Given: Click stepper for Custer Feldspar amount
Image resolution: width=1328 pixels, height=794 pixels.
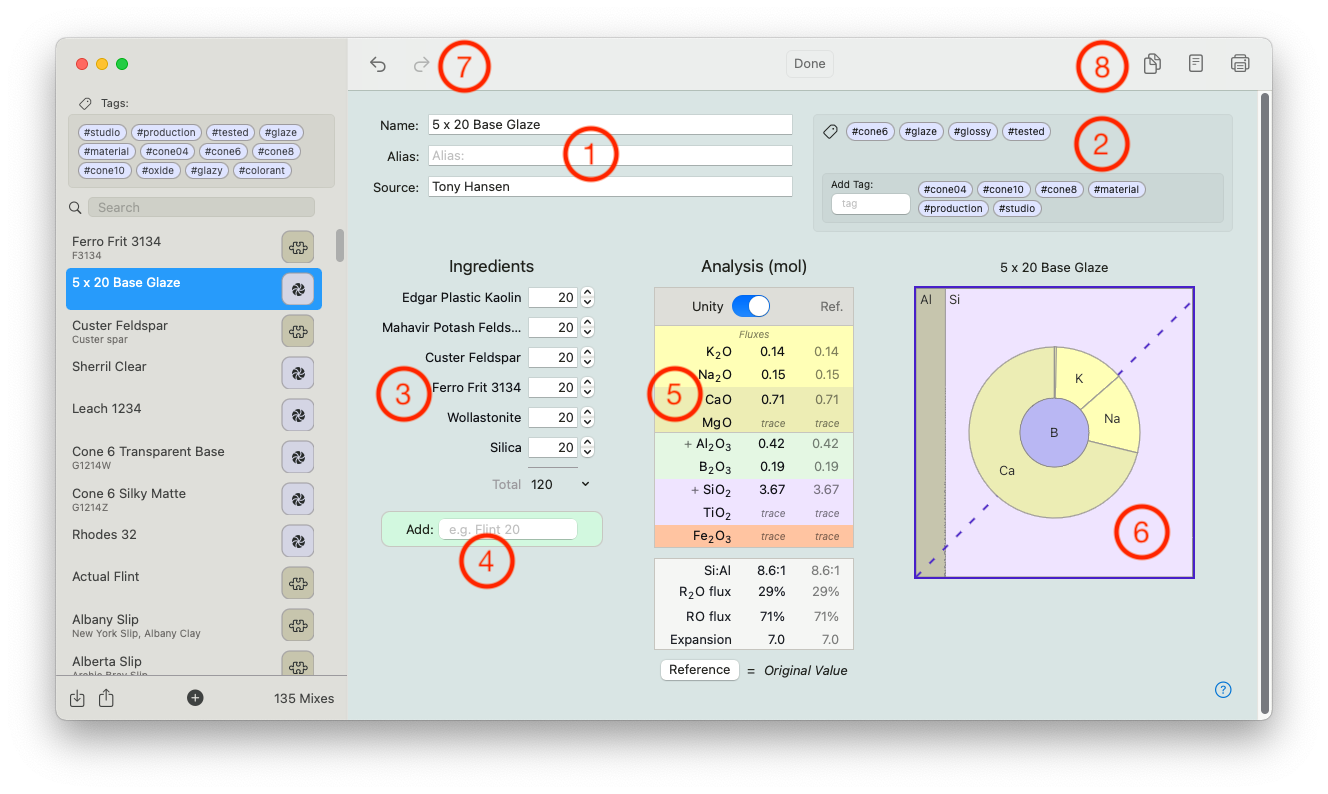Looking at the screenshot, I should pyautogui.click(x=587, y=357).
